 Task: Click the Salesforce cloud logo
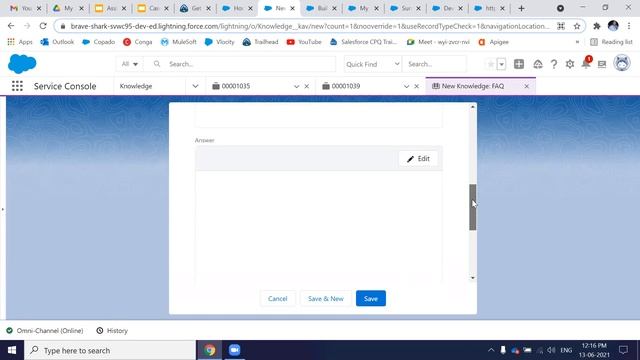pos(22,64)
